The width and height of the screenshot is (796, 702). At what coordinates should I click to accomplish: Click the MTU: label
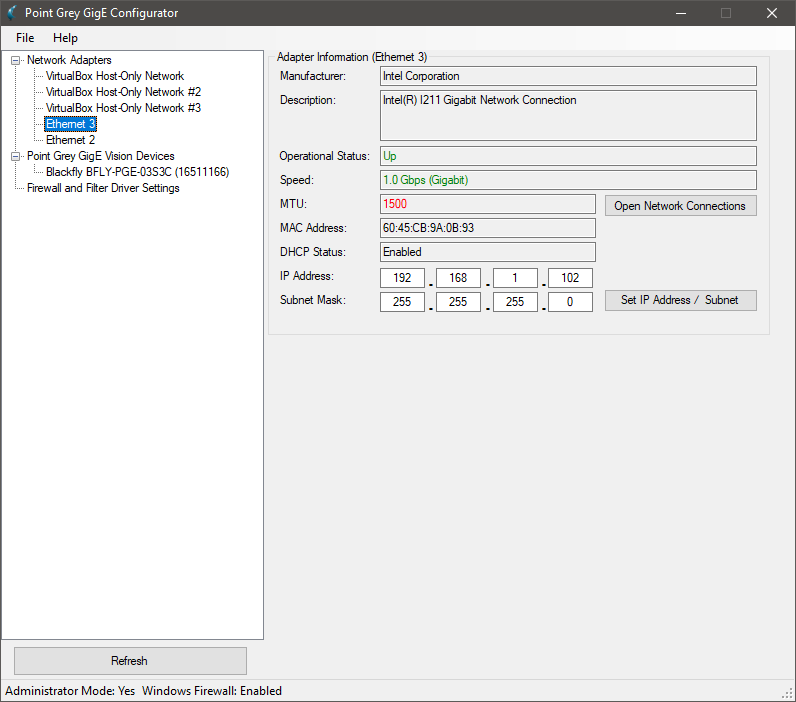click(x=293, y=204)
